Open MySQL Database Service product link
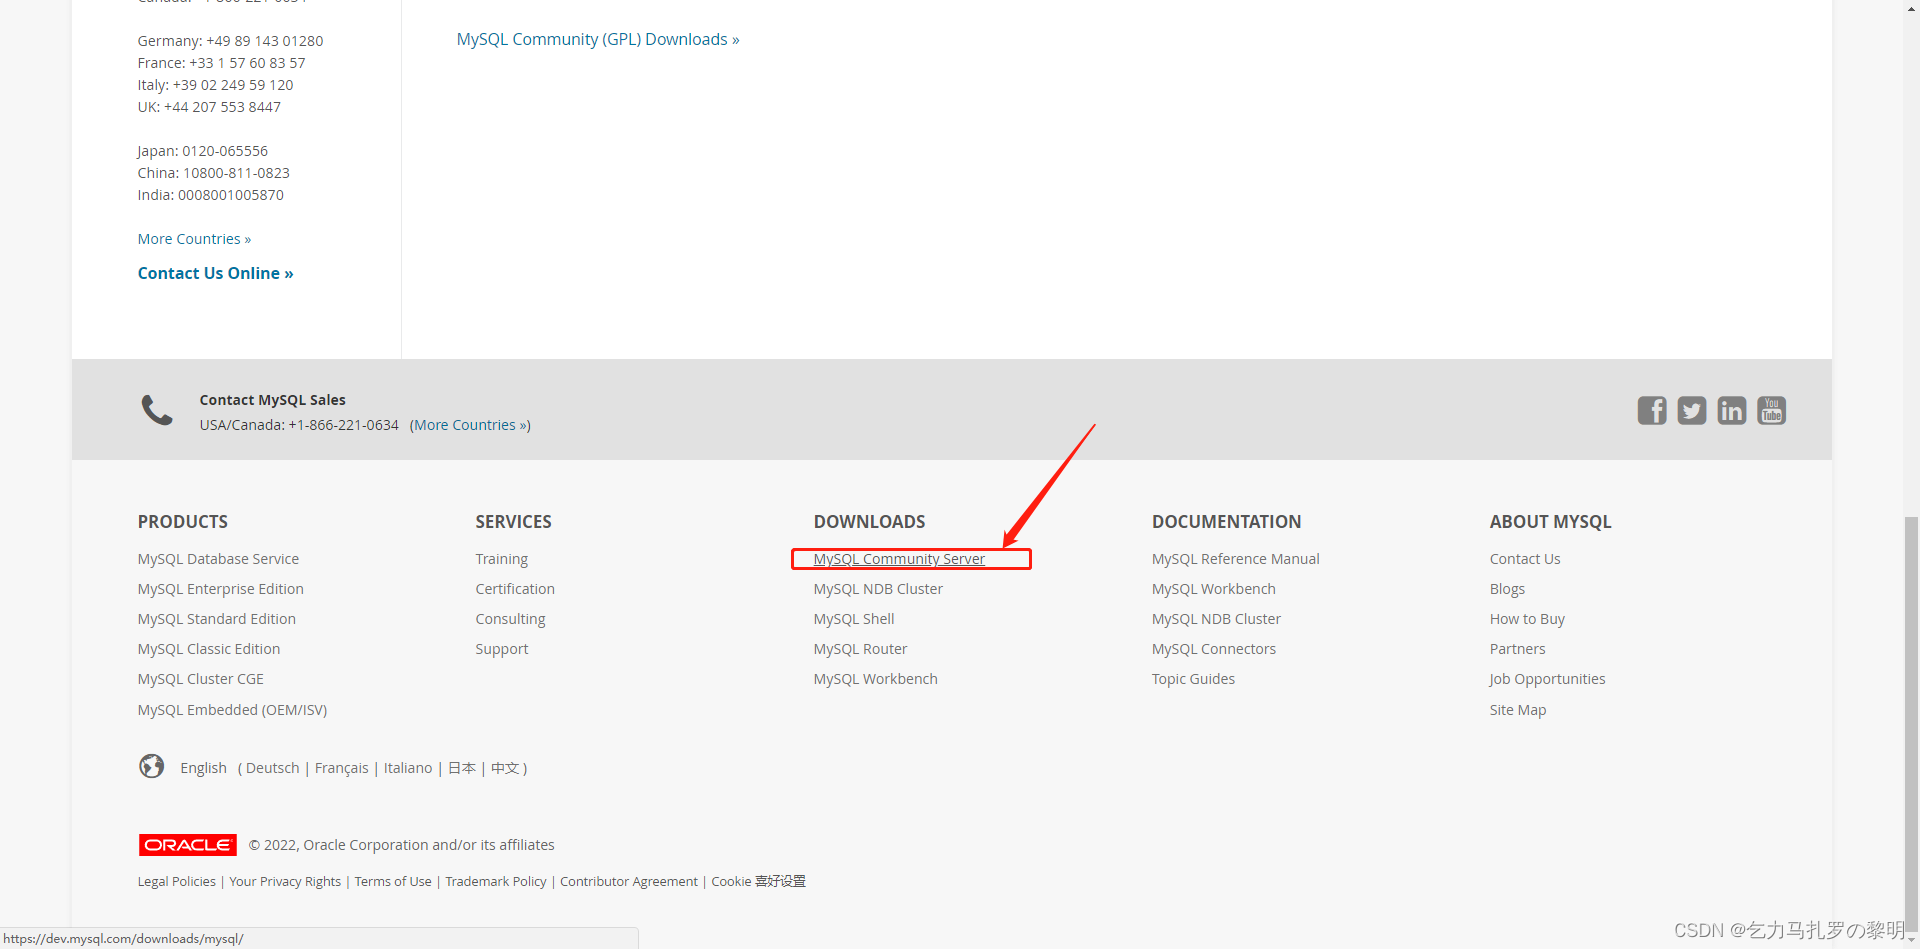 tap(218, 559)
